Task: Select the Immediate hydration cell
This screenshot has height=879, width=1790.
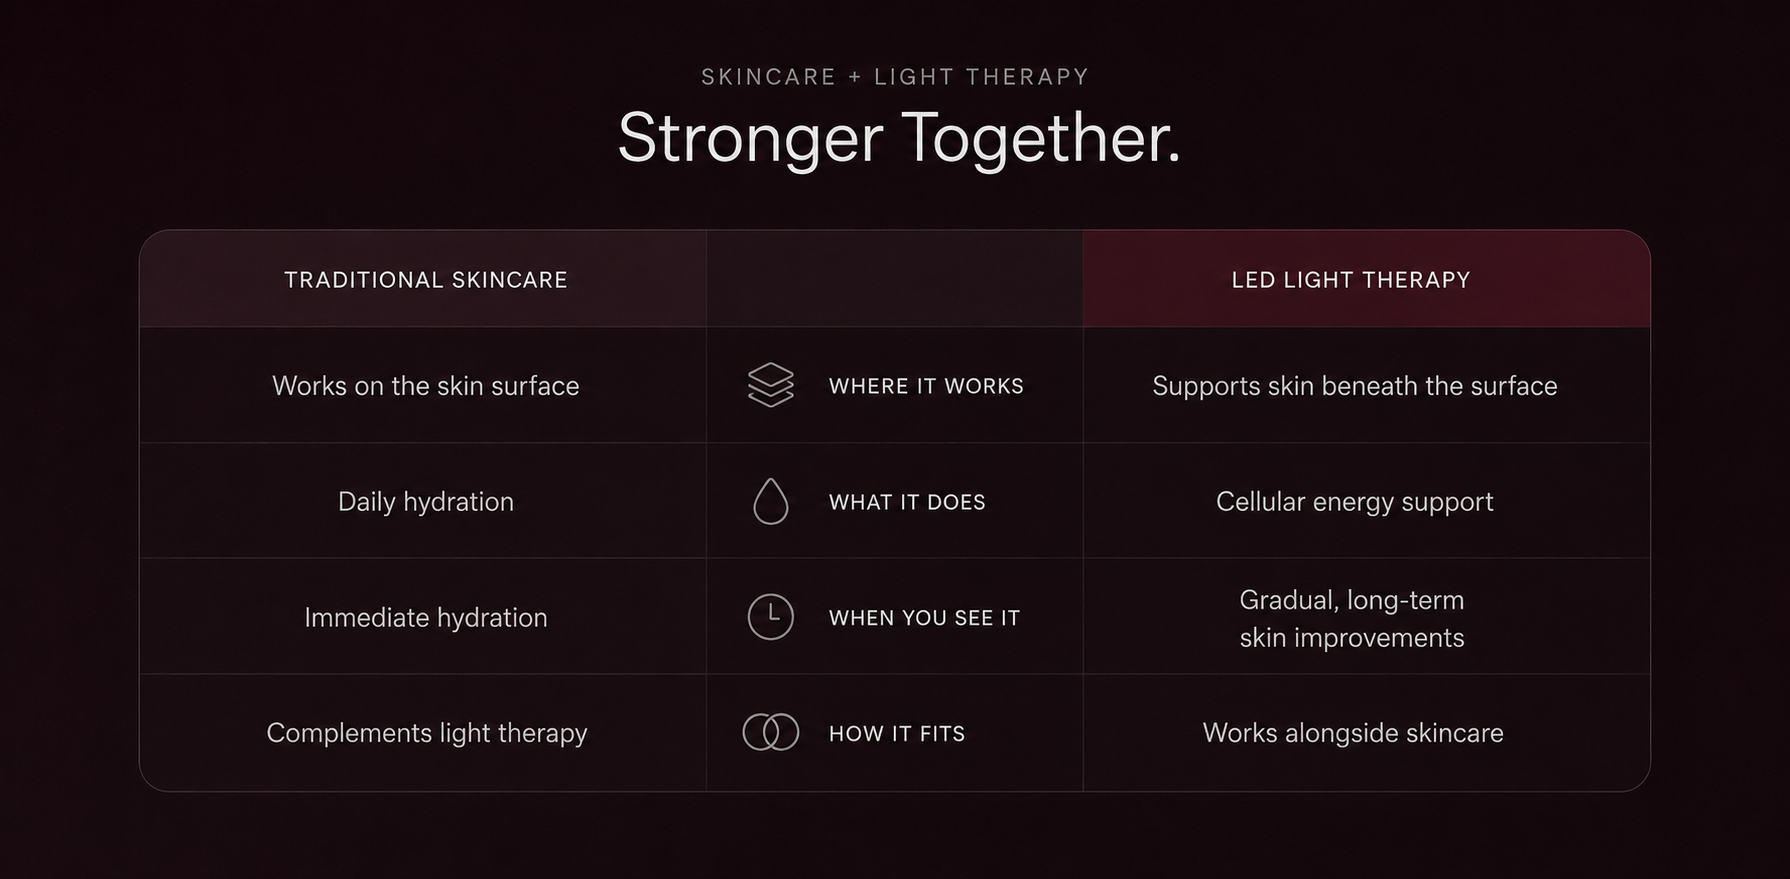Action: click(426, 618)
